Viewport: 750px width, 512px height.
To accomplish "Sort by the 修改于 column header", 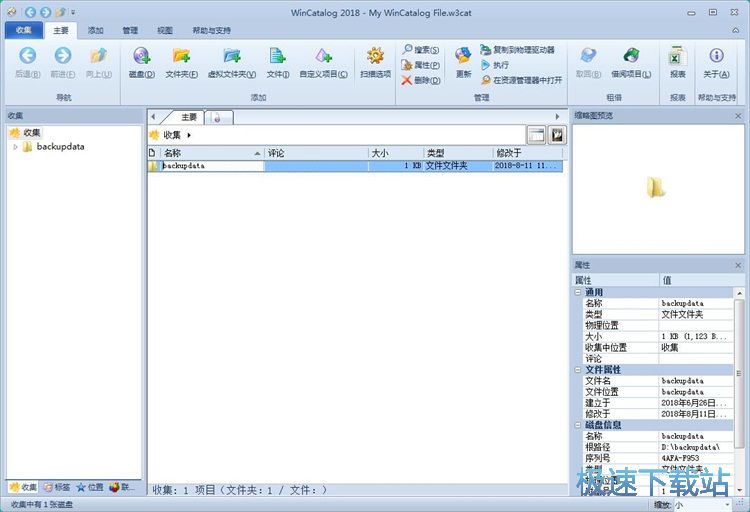I will point(528,153).
